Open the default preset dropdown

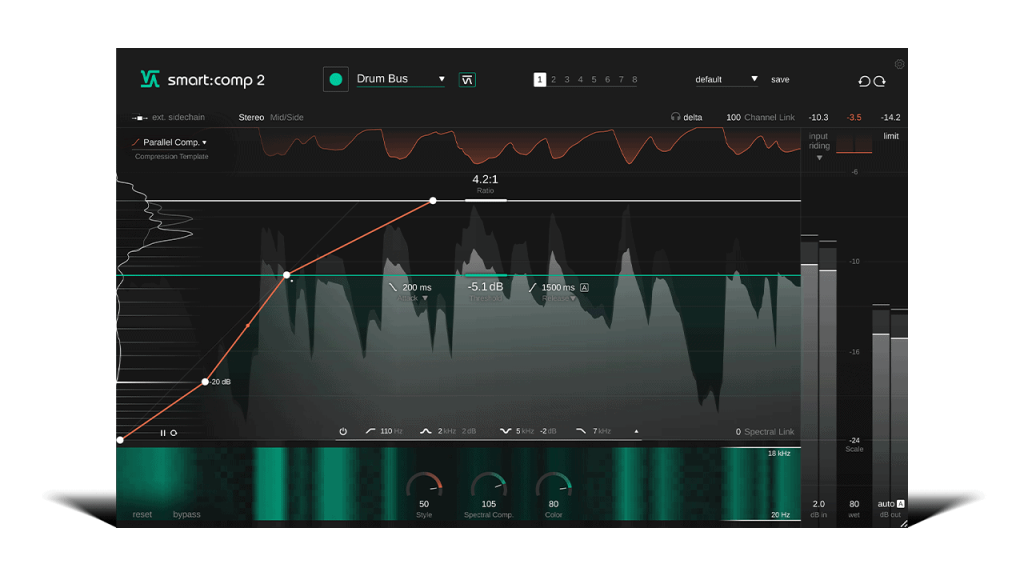(726, 79)
